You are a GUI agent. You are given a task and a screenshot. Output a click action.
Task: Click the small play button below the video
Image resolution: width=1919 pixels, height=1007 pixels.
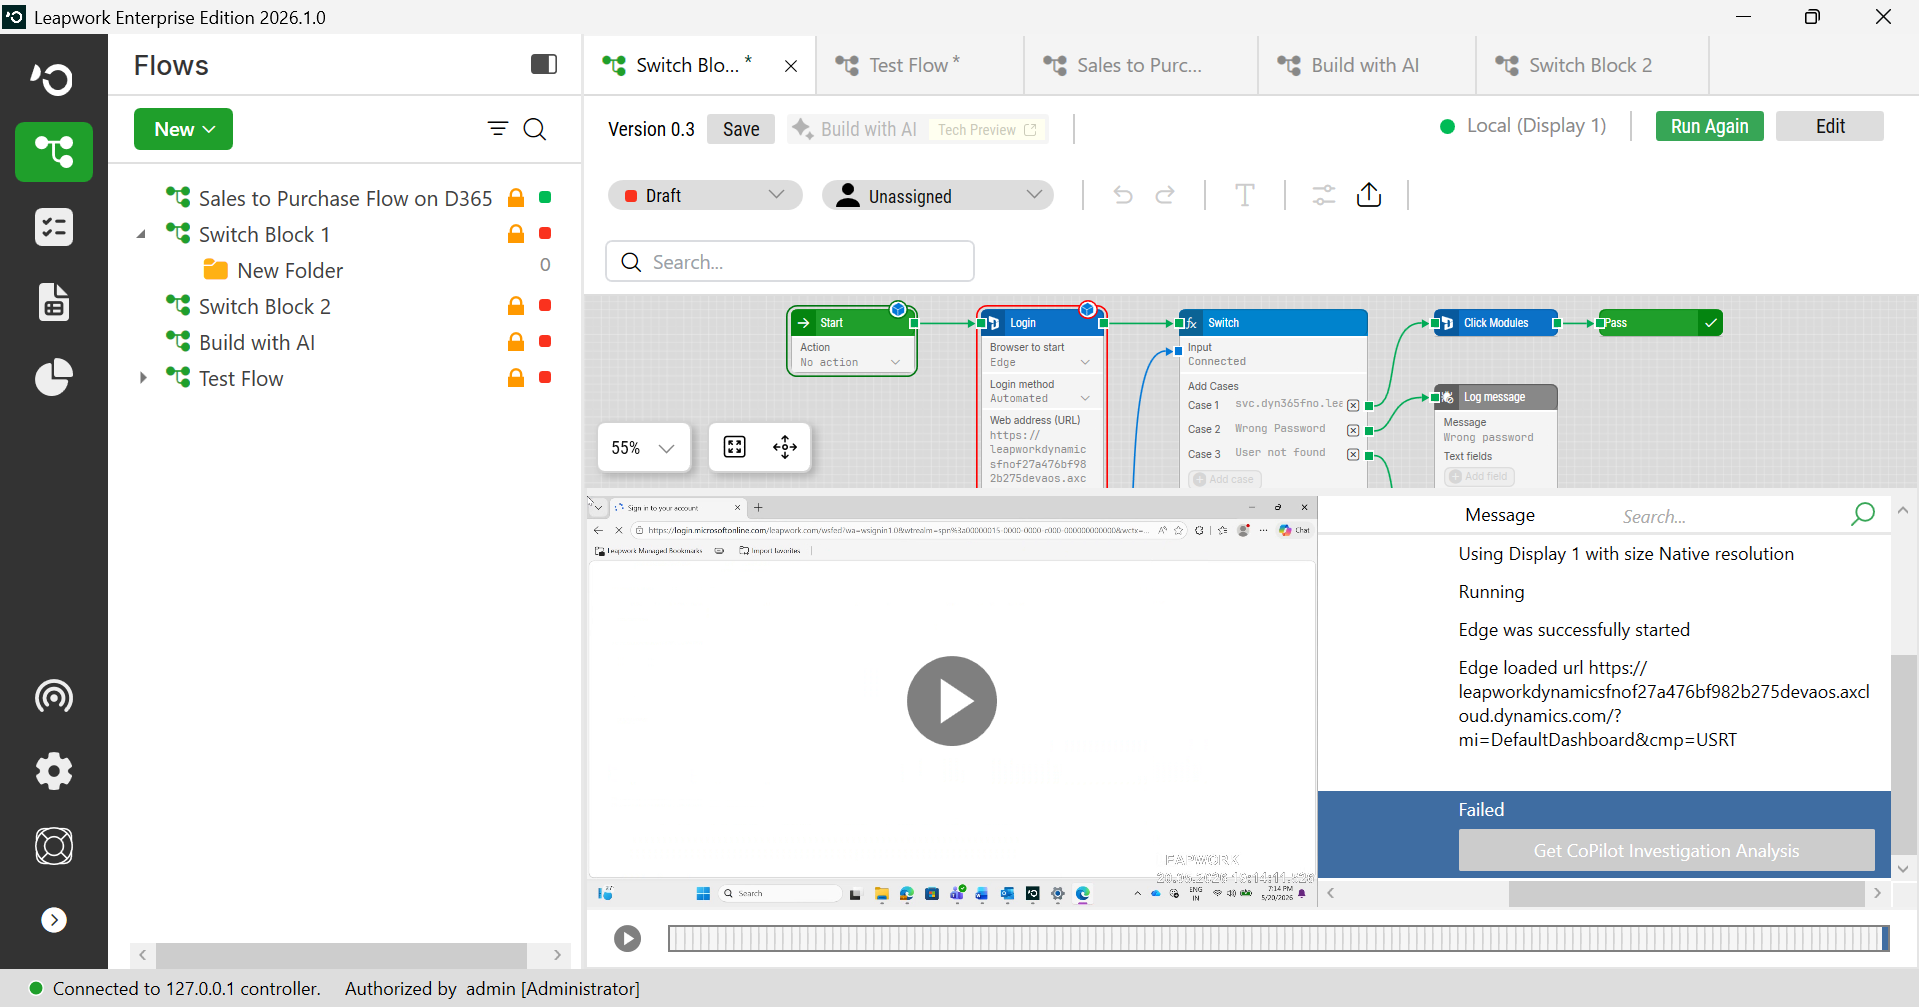pos(627,938)
